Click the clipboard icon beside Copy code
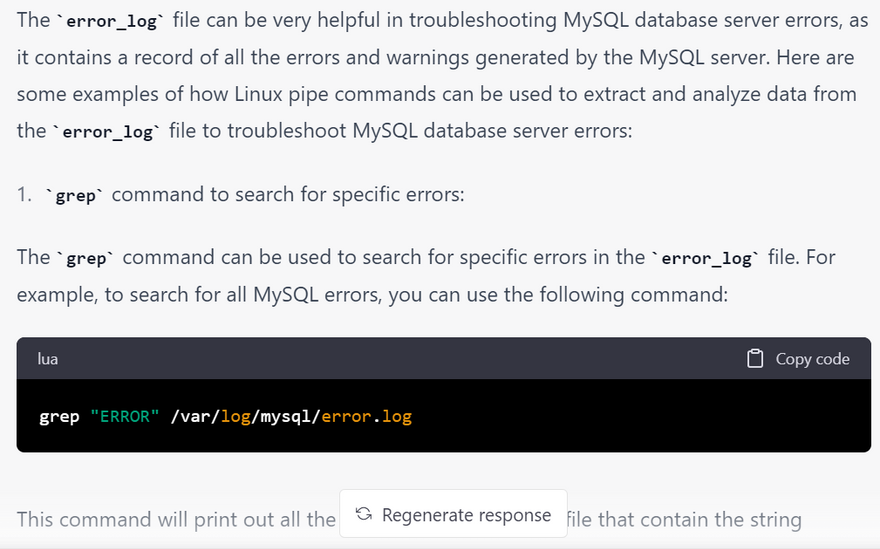Screen dimensions: 880x549 click(x=756, y=359)
